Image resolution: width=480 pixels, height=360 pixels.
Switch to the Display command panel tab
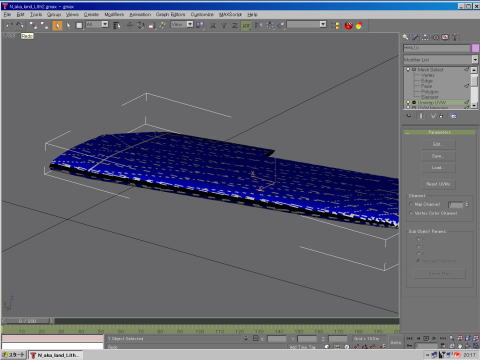click(445, 37)
